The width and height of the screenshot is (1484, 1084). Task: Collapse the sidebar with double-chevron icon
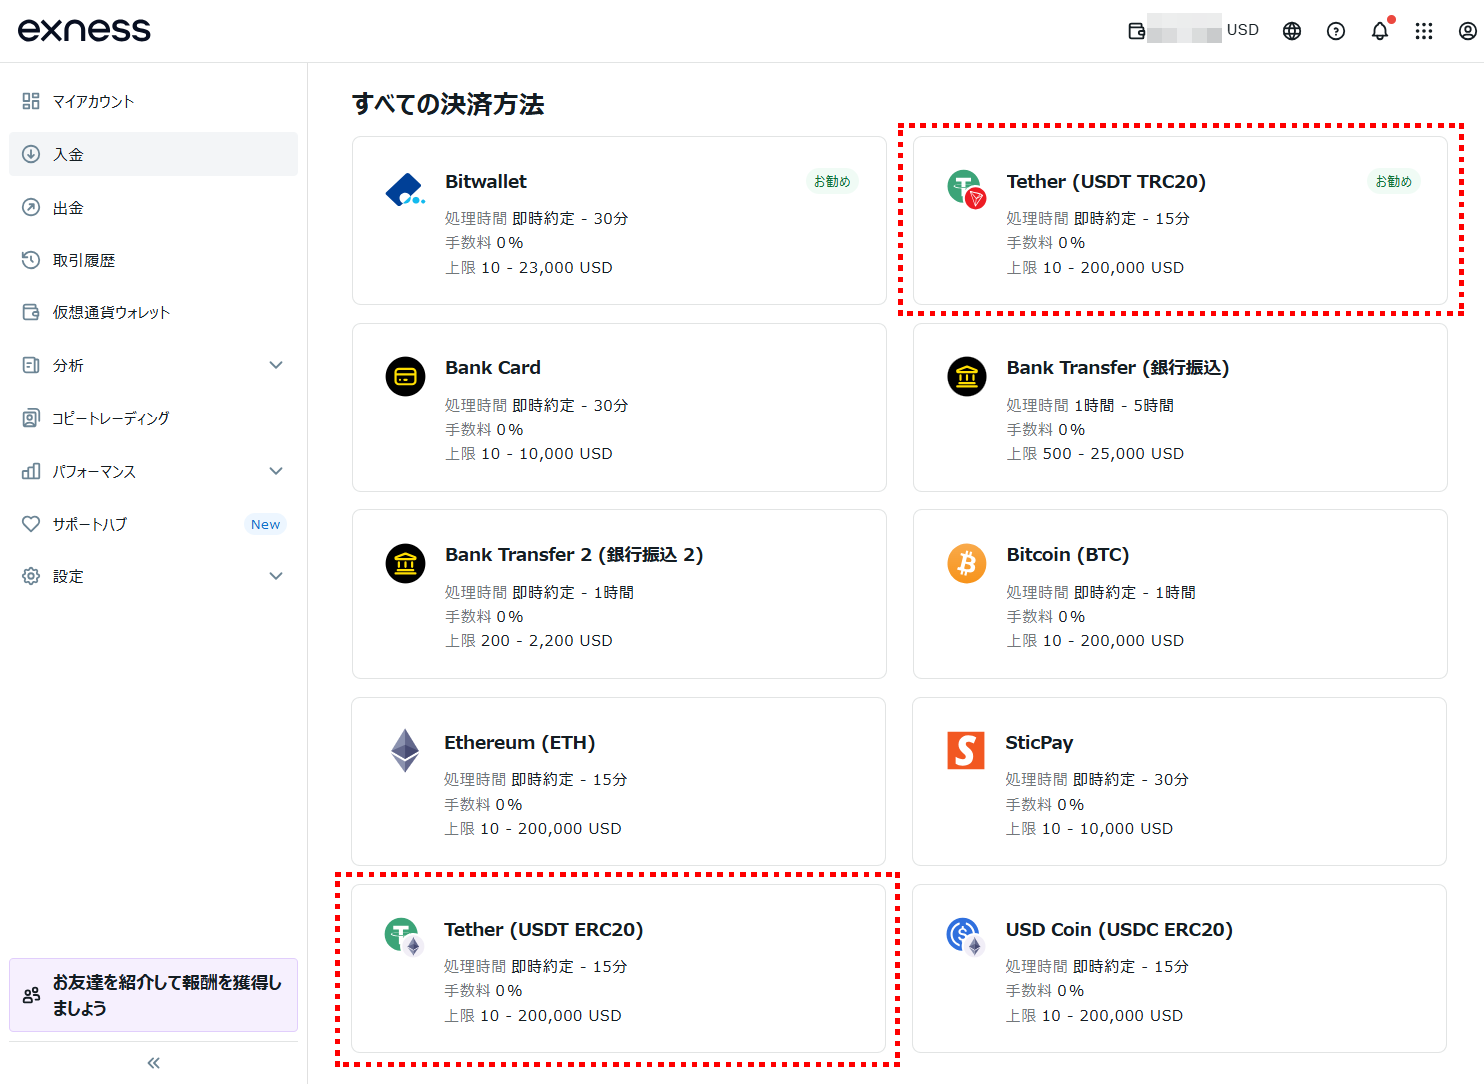[x=153, y=1063]
